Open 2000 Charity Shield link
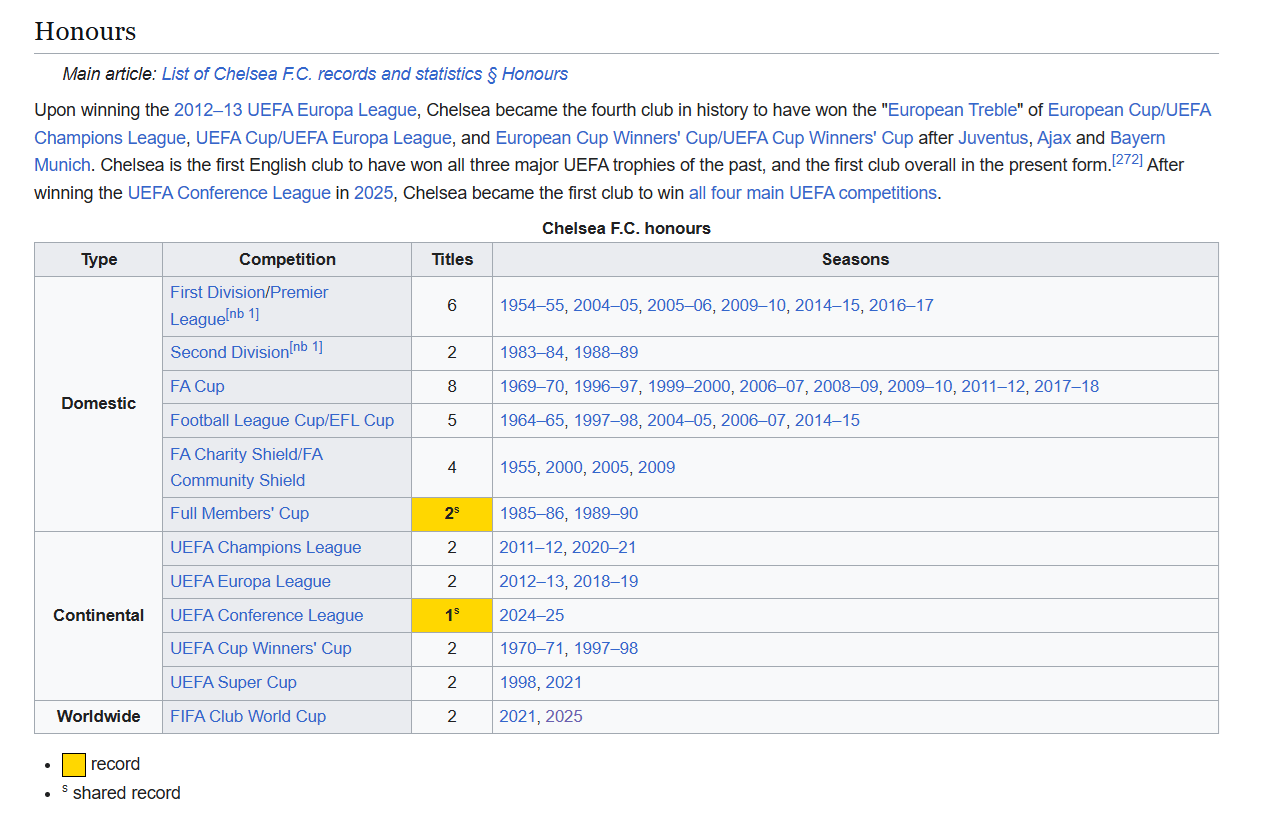Screen dimensions: 1268x816 [565, 467]
